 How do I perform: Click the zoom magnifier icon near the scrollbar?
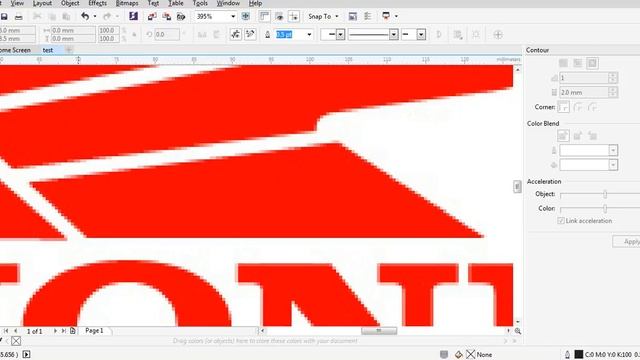(518, 331)
